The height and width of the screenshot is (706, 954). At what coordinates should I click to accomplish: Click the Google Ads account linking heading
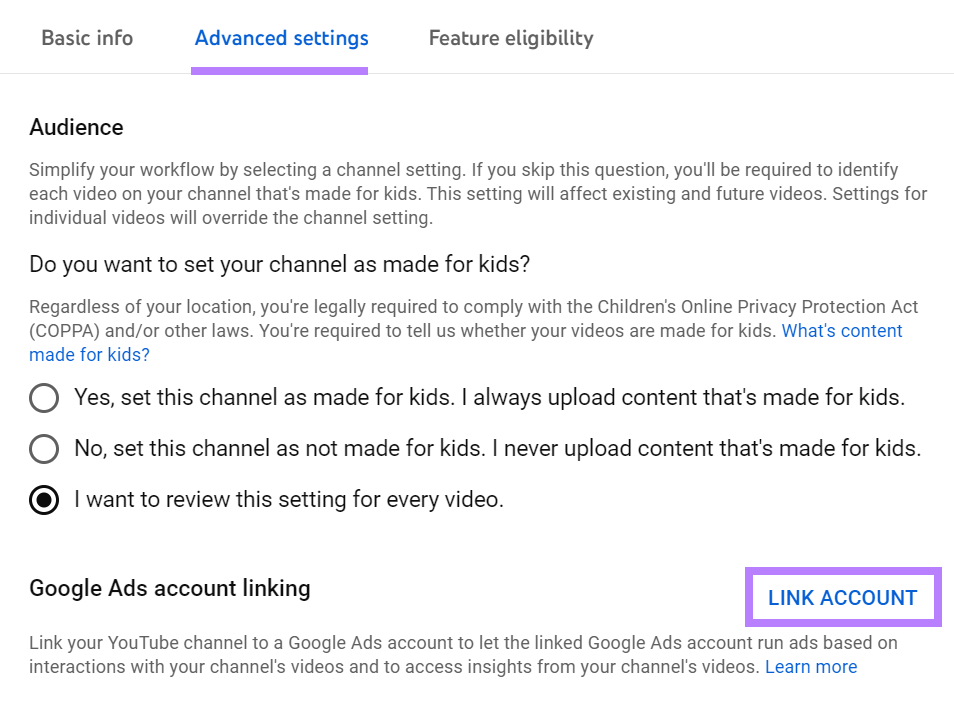(170, 588)
